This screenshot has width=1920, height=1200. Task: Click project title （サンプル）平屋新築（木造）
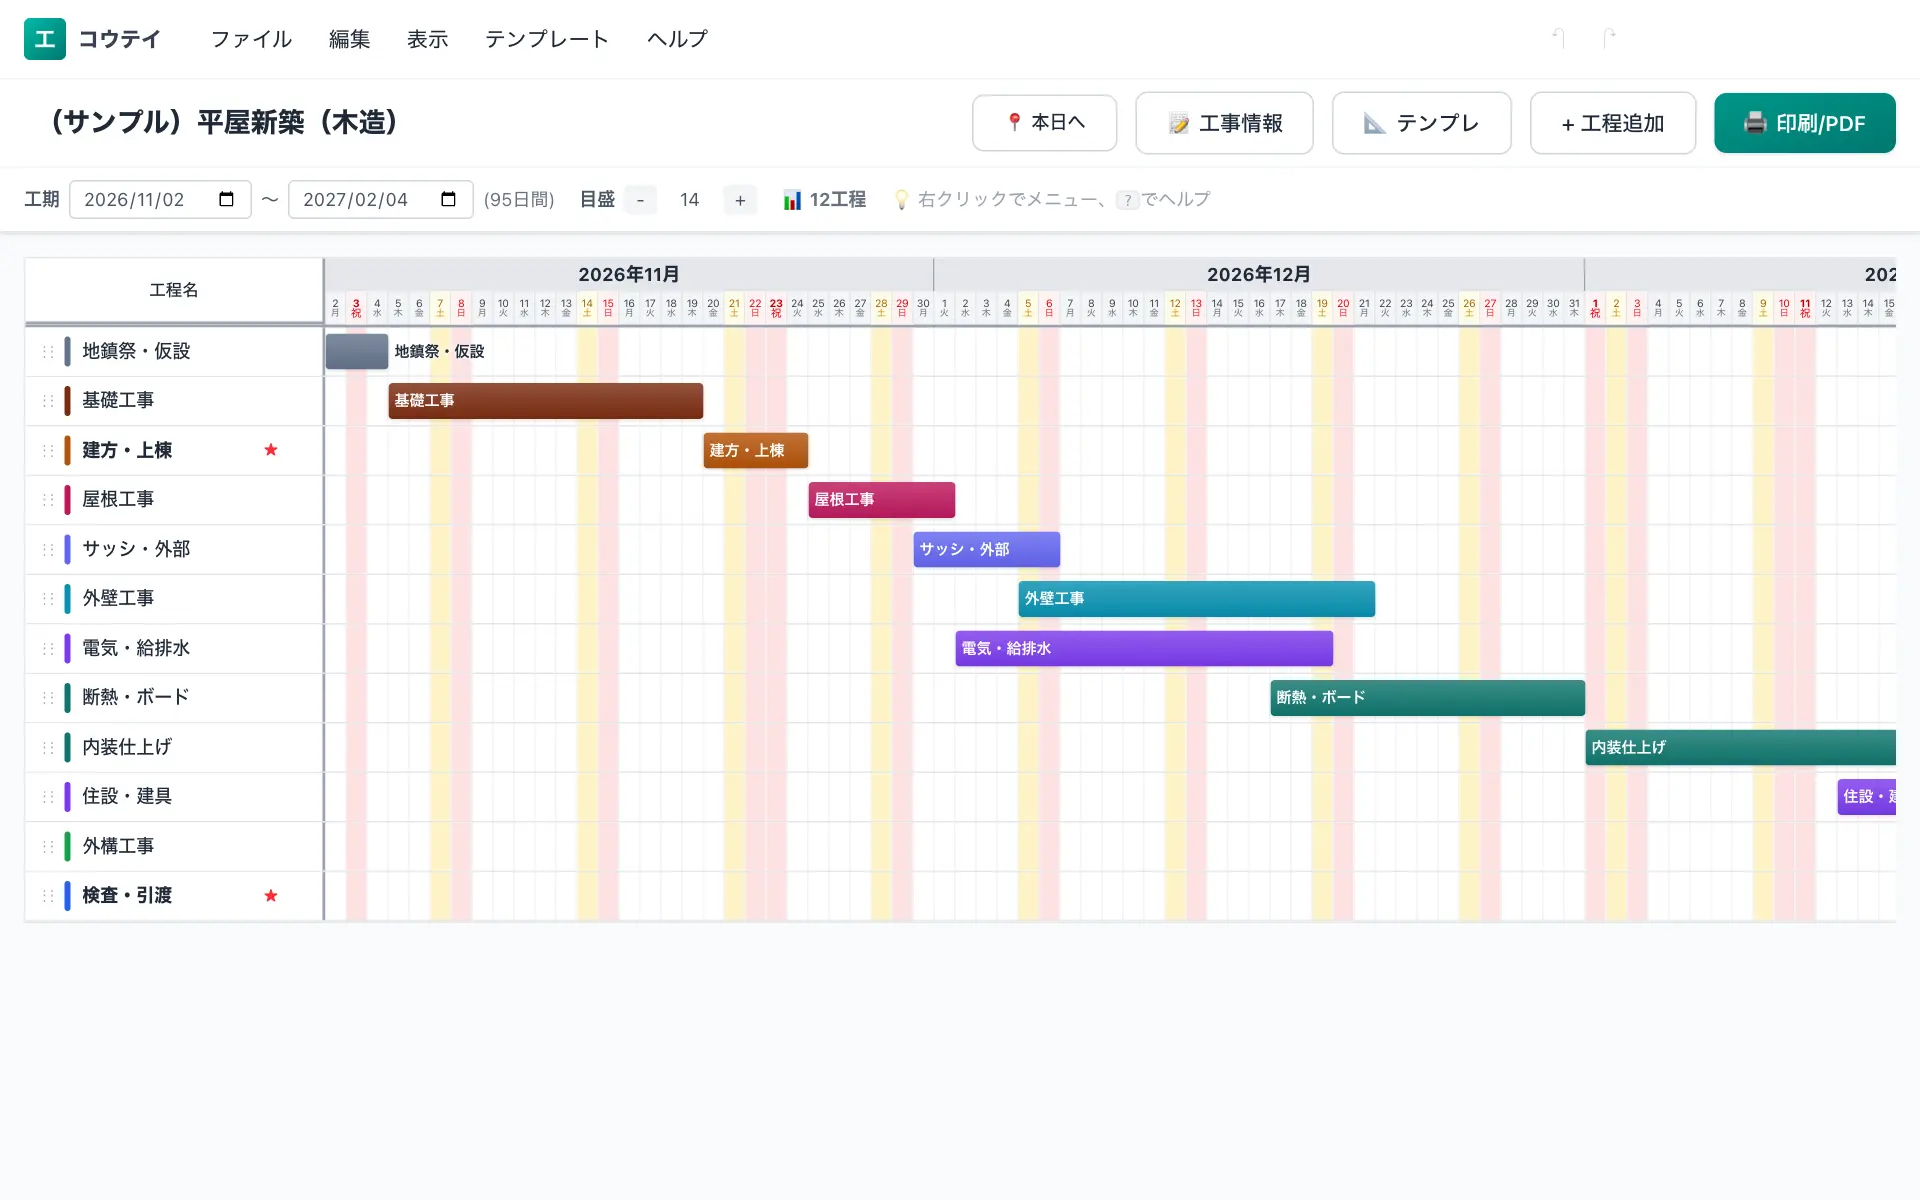click(x=224, y=122)
